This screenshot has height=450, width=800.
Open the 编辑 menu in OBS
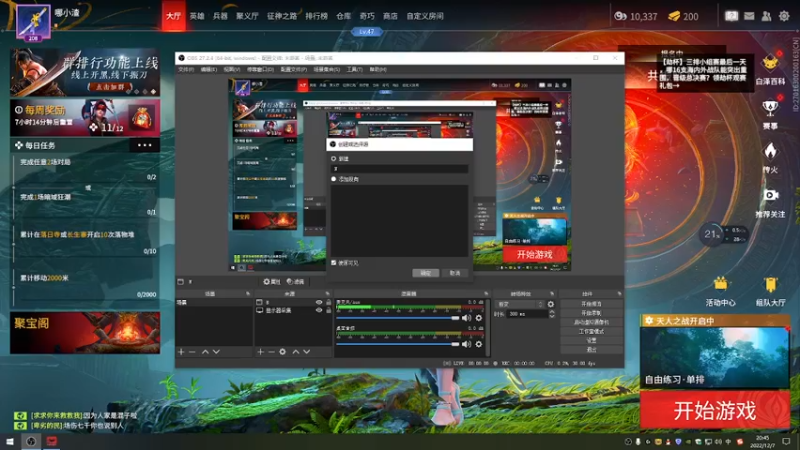coord(209,69)
